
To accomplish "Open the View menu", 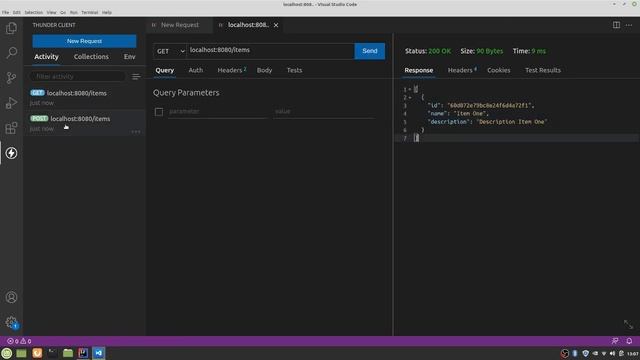I will coord(51,13).
